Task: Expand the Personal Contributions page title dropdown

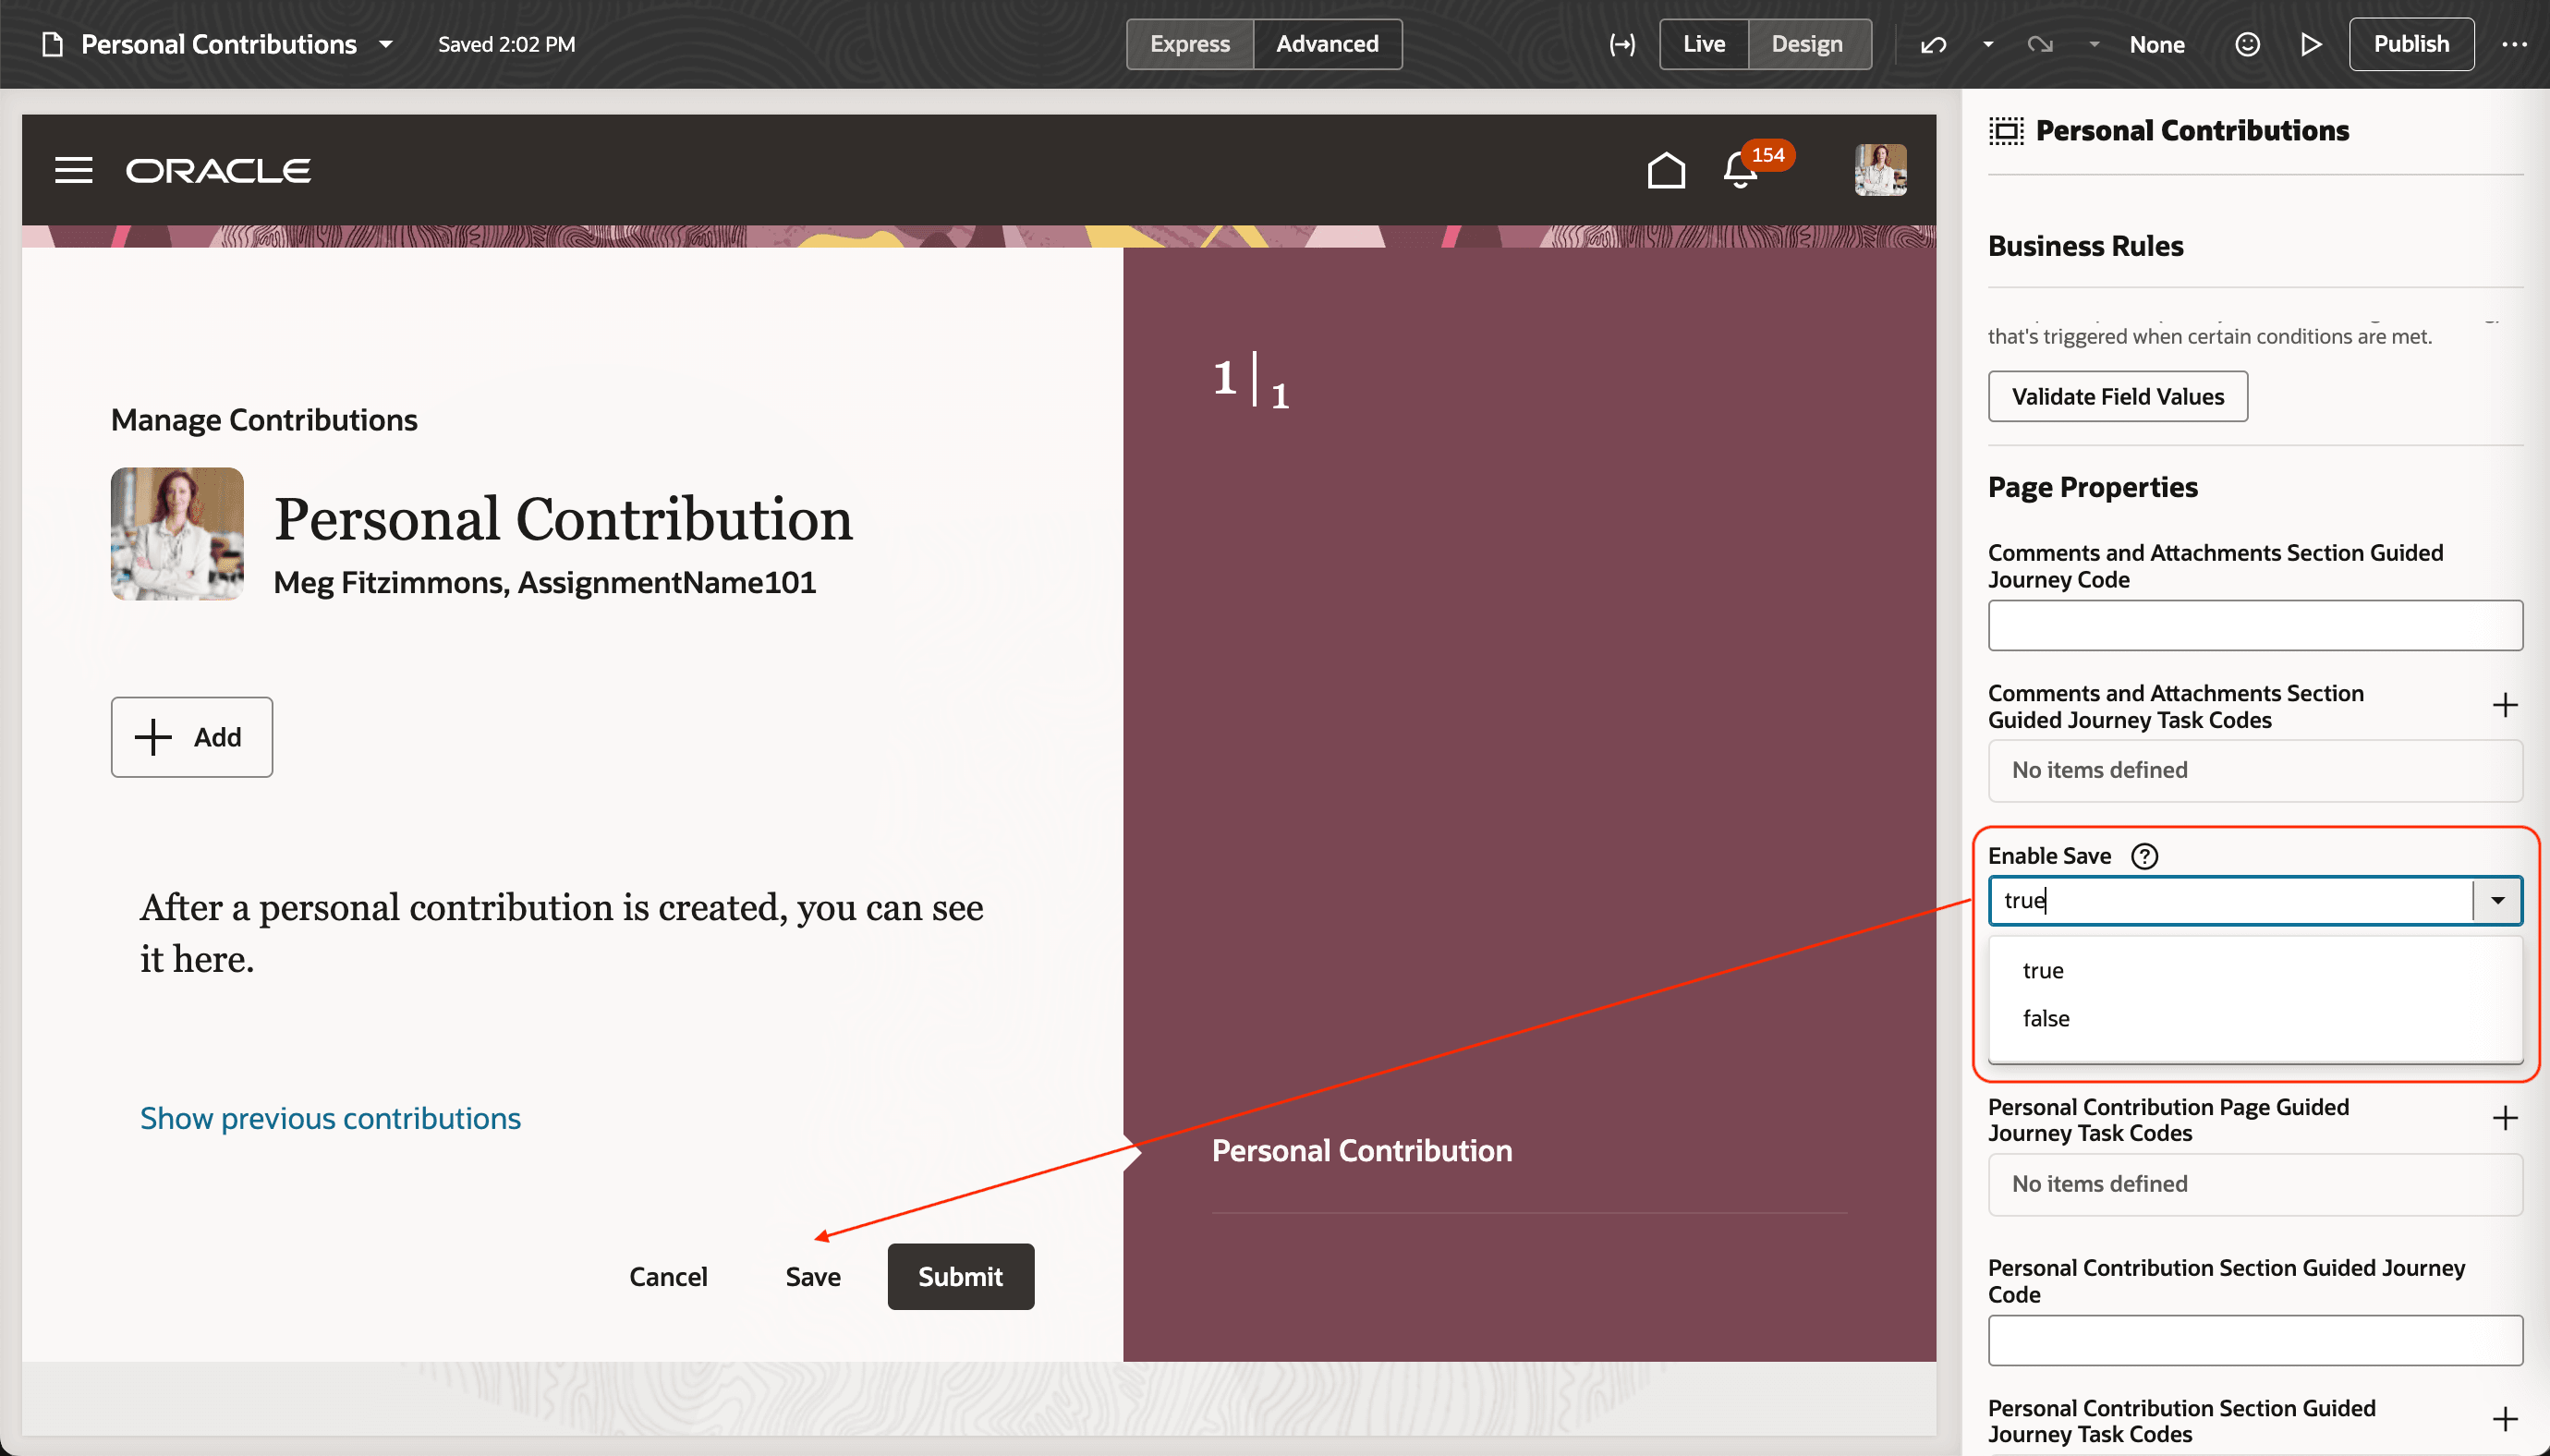Action: 385,44
